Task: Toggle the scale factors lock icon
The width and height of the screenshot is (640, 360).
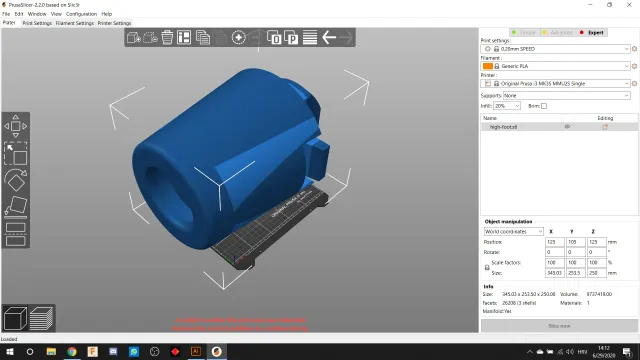Action: coord(487,268)
